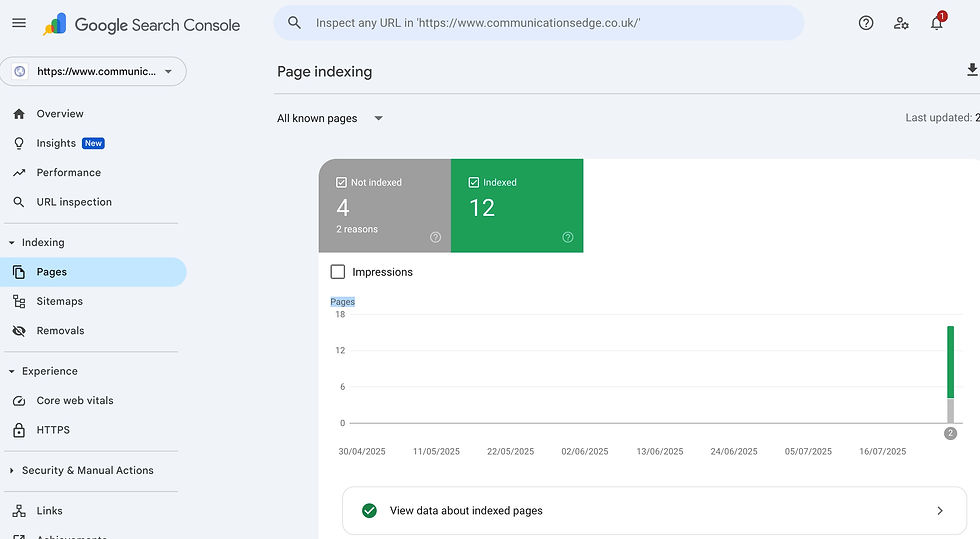Screen dimensions: 980x539
Task: Click the property globe icon
Action: click(x=19, y=71)
